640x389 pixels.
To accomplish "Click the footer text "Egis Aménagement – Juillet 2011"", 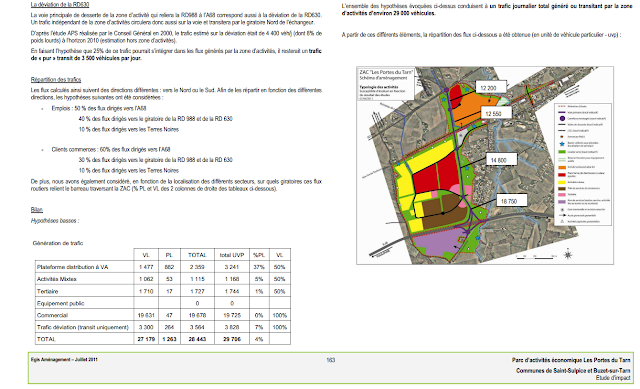I will (x=64, y=360).
